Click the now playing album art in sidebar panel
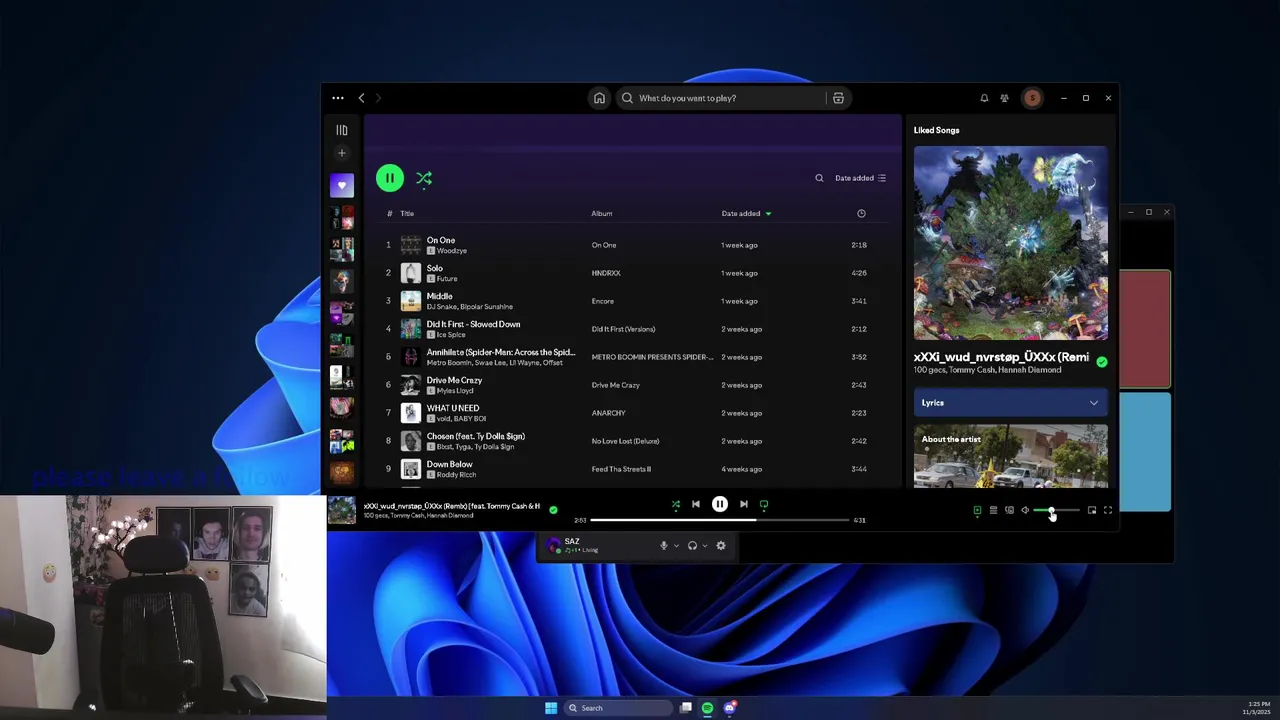The image size is (1280, 720). click(1011, 243)
